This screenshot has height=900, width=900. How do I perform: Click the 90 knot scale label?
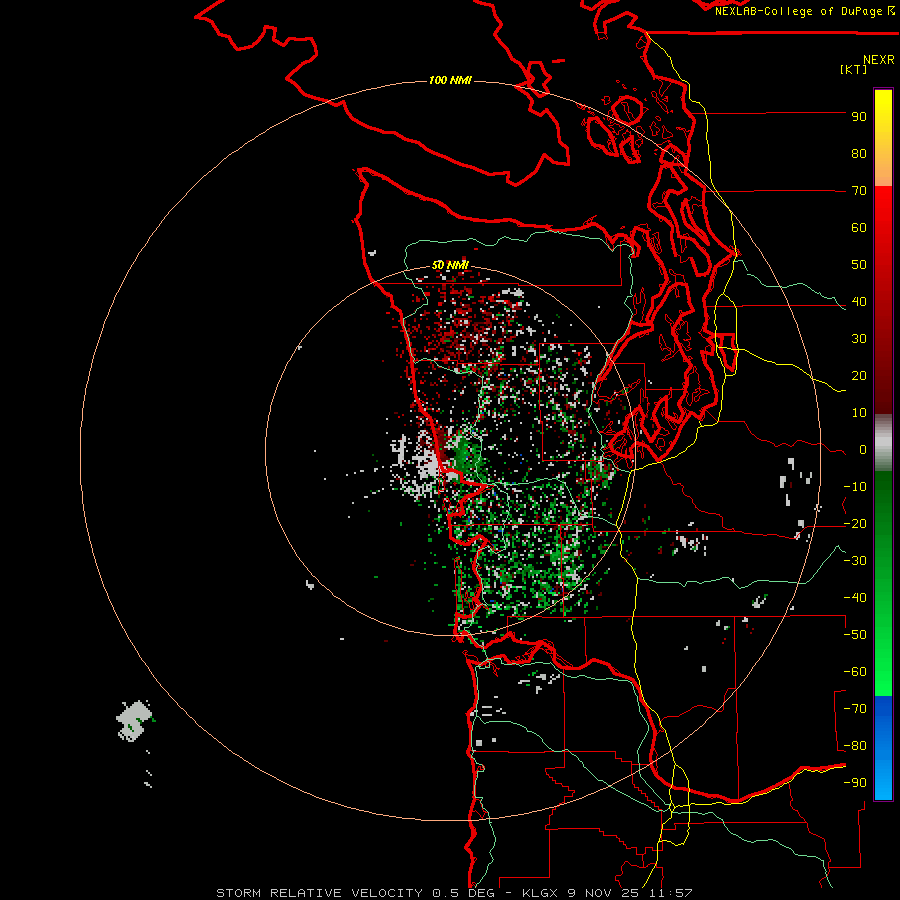coord(859,117)
